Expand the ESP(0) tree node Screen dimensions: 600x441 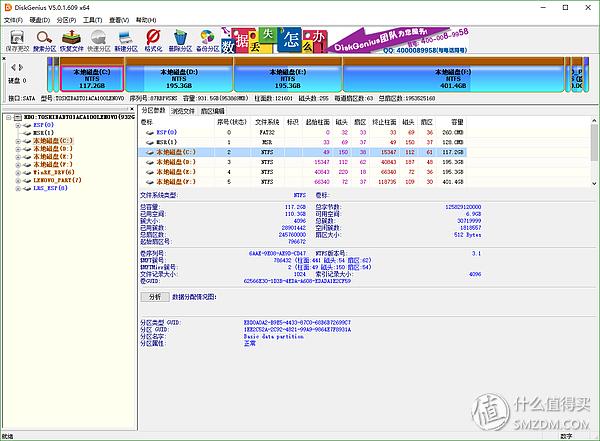17,125
